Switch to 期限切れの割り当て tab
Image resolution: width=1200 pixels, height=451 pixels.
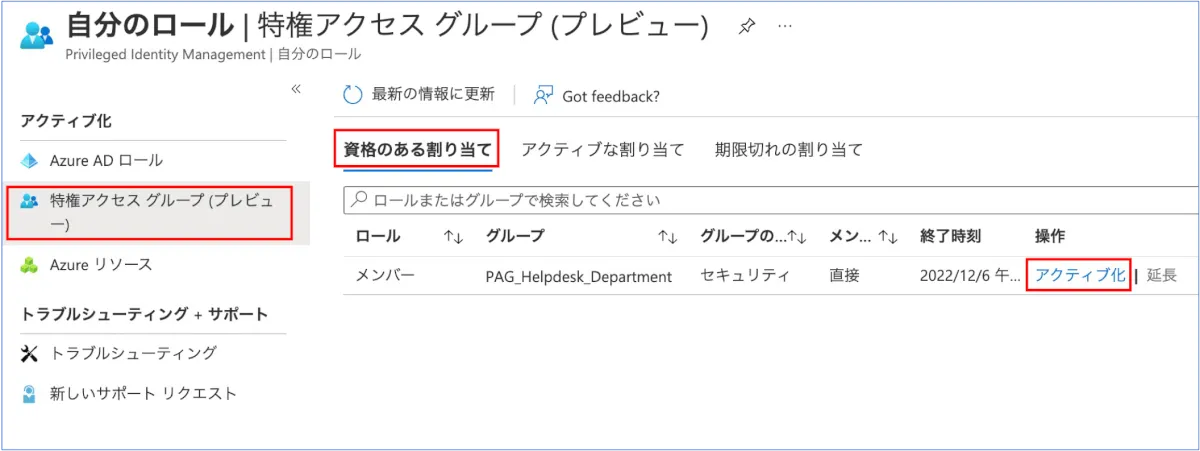[788, 150]
